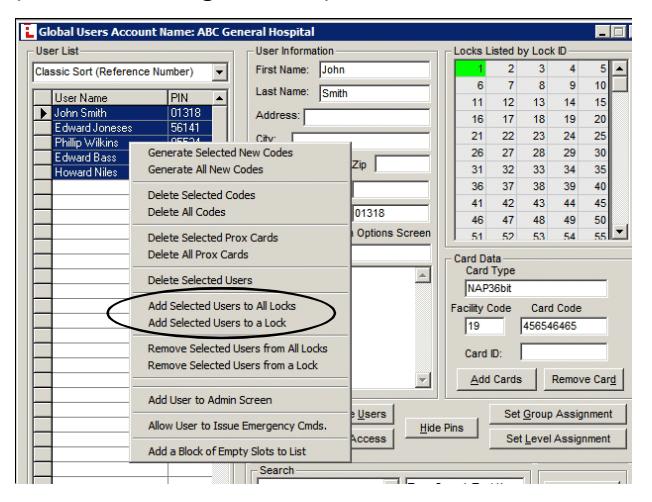Image resolution: width=652 pixels, height=502 pixels.
Task: Click the lock list scrollbar thumb
Action: point(620,84)
